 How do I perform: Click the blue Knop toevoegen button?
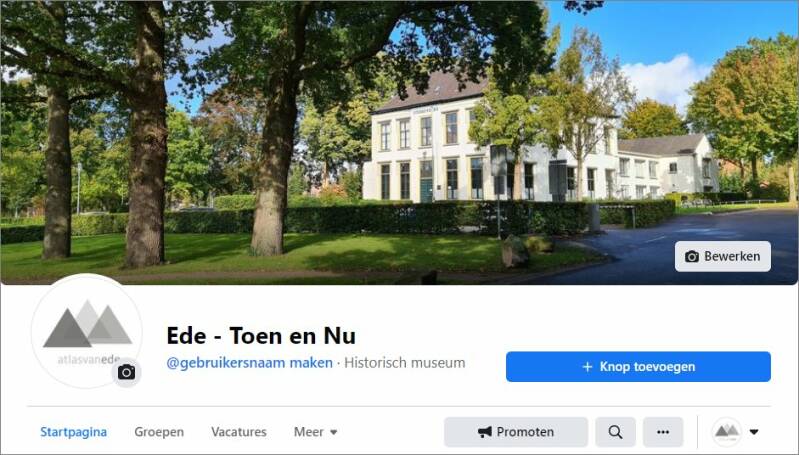(638, 366)
